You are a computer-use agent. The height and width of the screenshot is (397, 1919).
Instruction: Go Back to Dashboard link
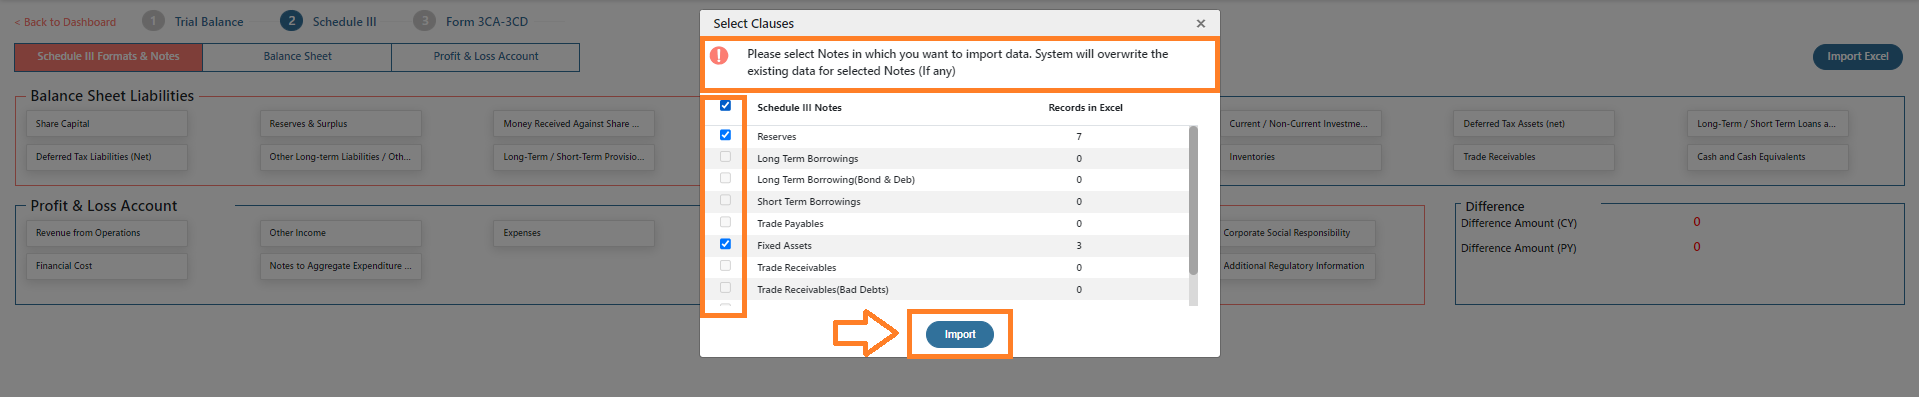[x=65, y=22]
